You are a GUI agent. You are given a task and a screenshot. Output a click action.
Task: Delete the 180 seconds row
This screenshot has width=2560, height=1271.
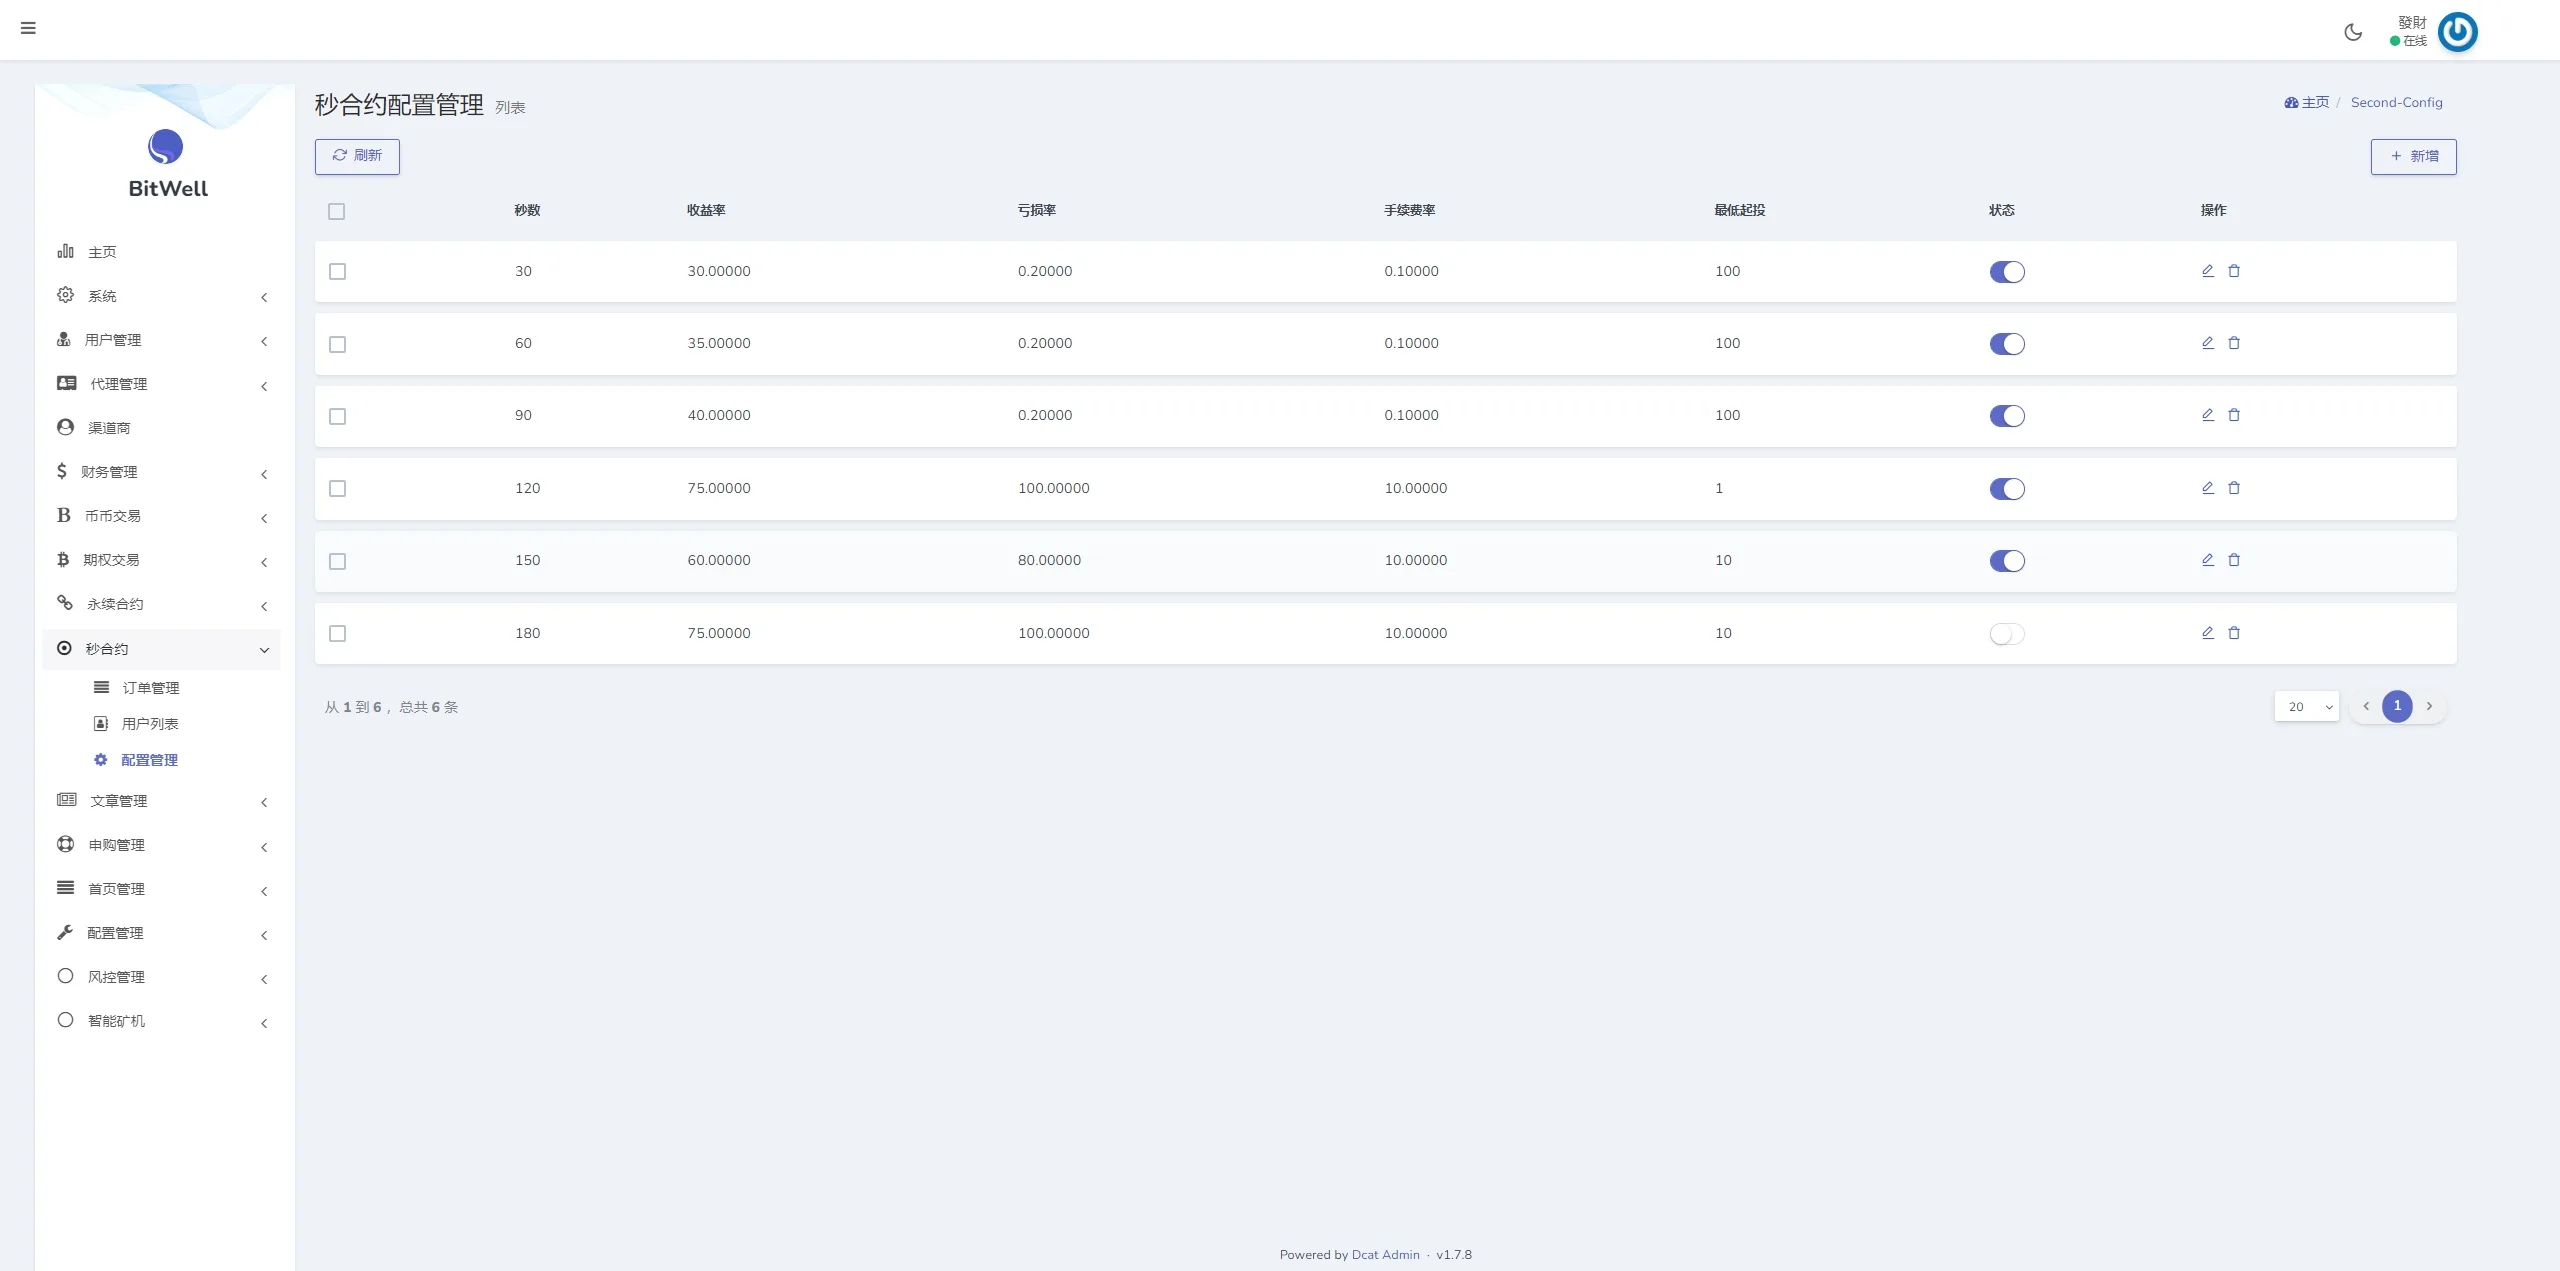2234,633
